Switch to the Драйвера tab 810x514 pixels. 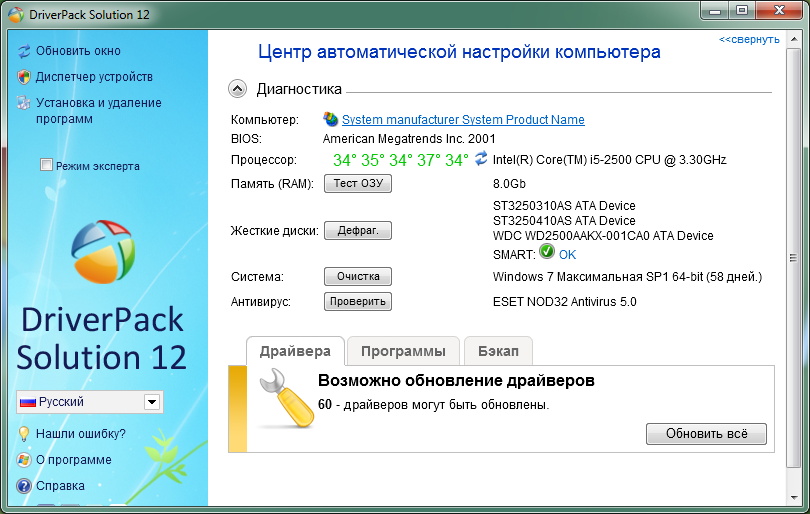(x=295, y=351)
